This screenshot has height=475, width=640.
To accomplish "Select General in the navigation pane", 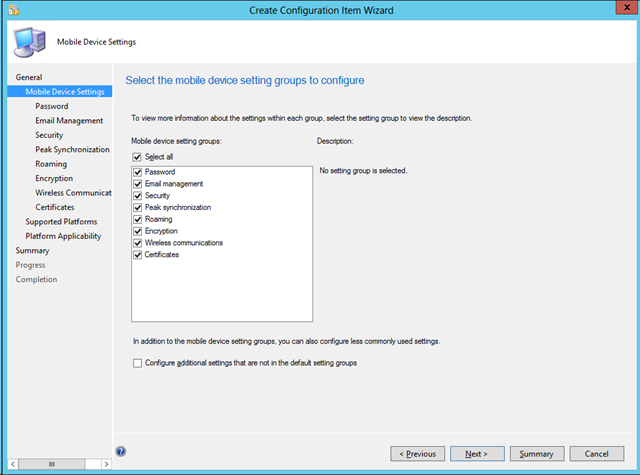I will [x=29, y=77].
